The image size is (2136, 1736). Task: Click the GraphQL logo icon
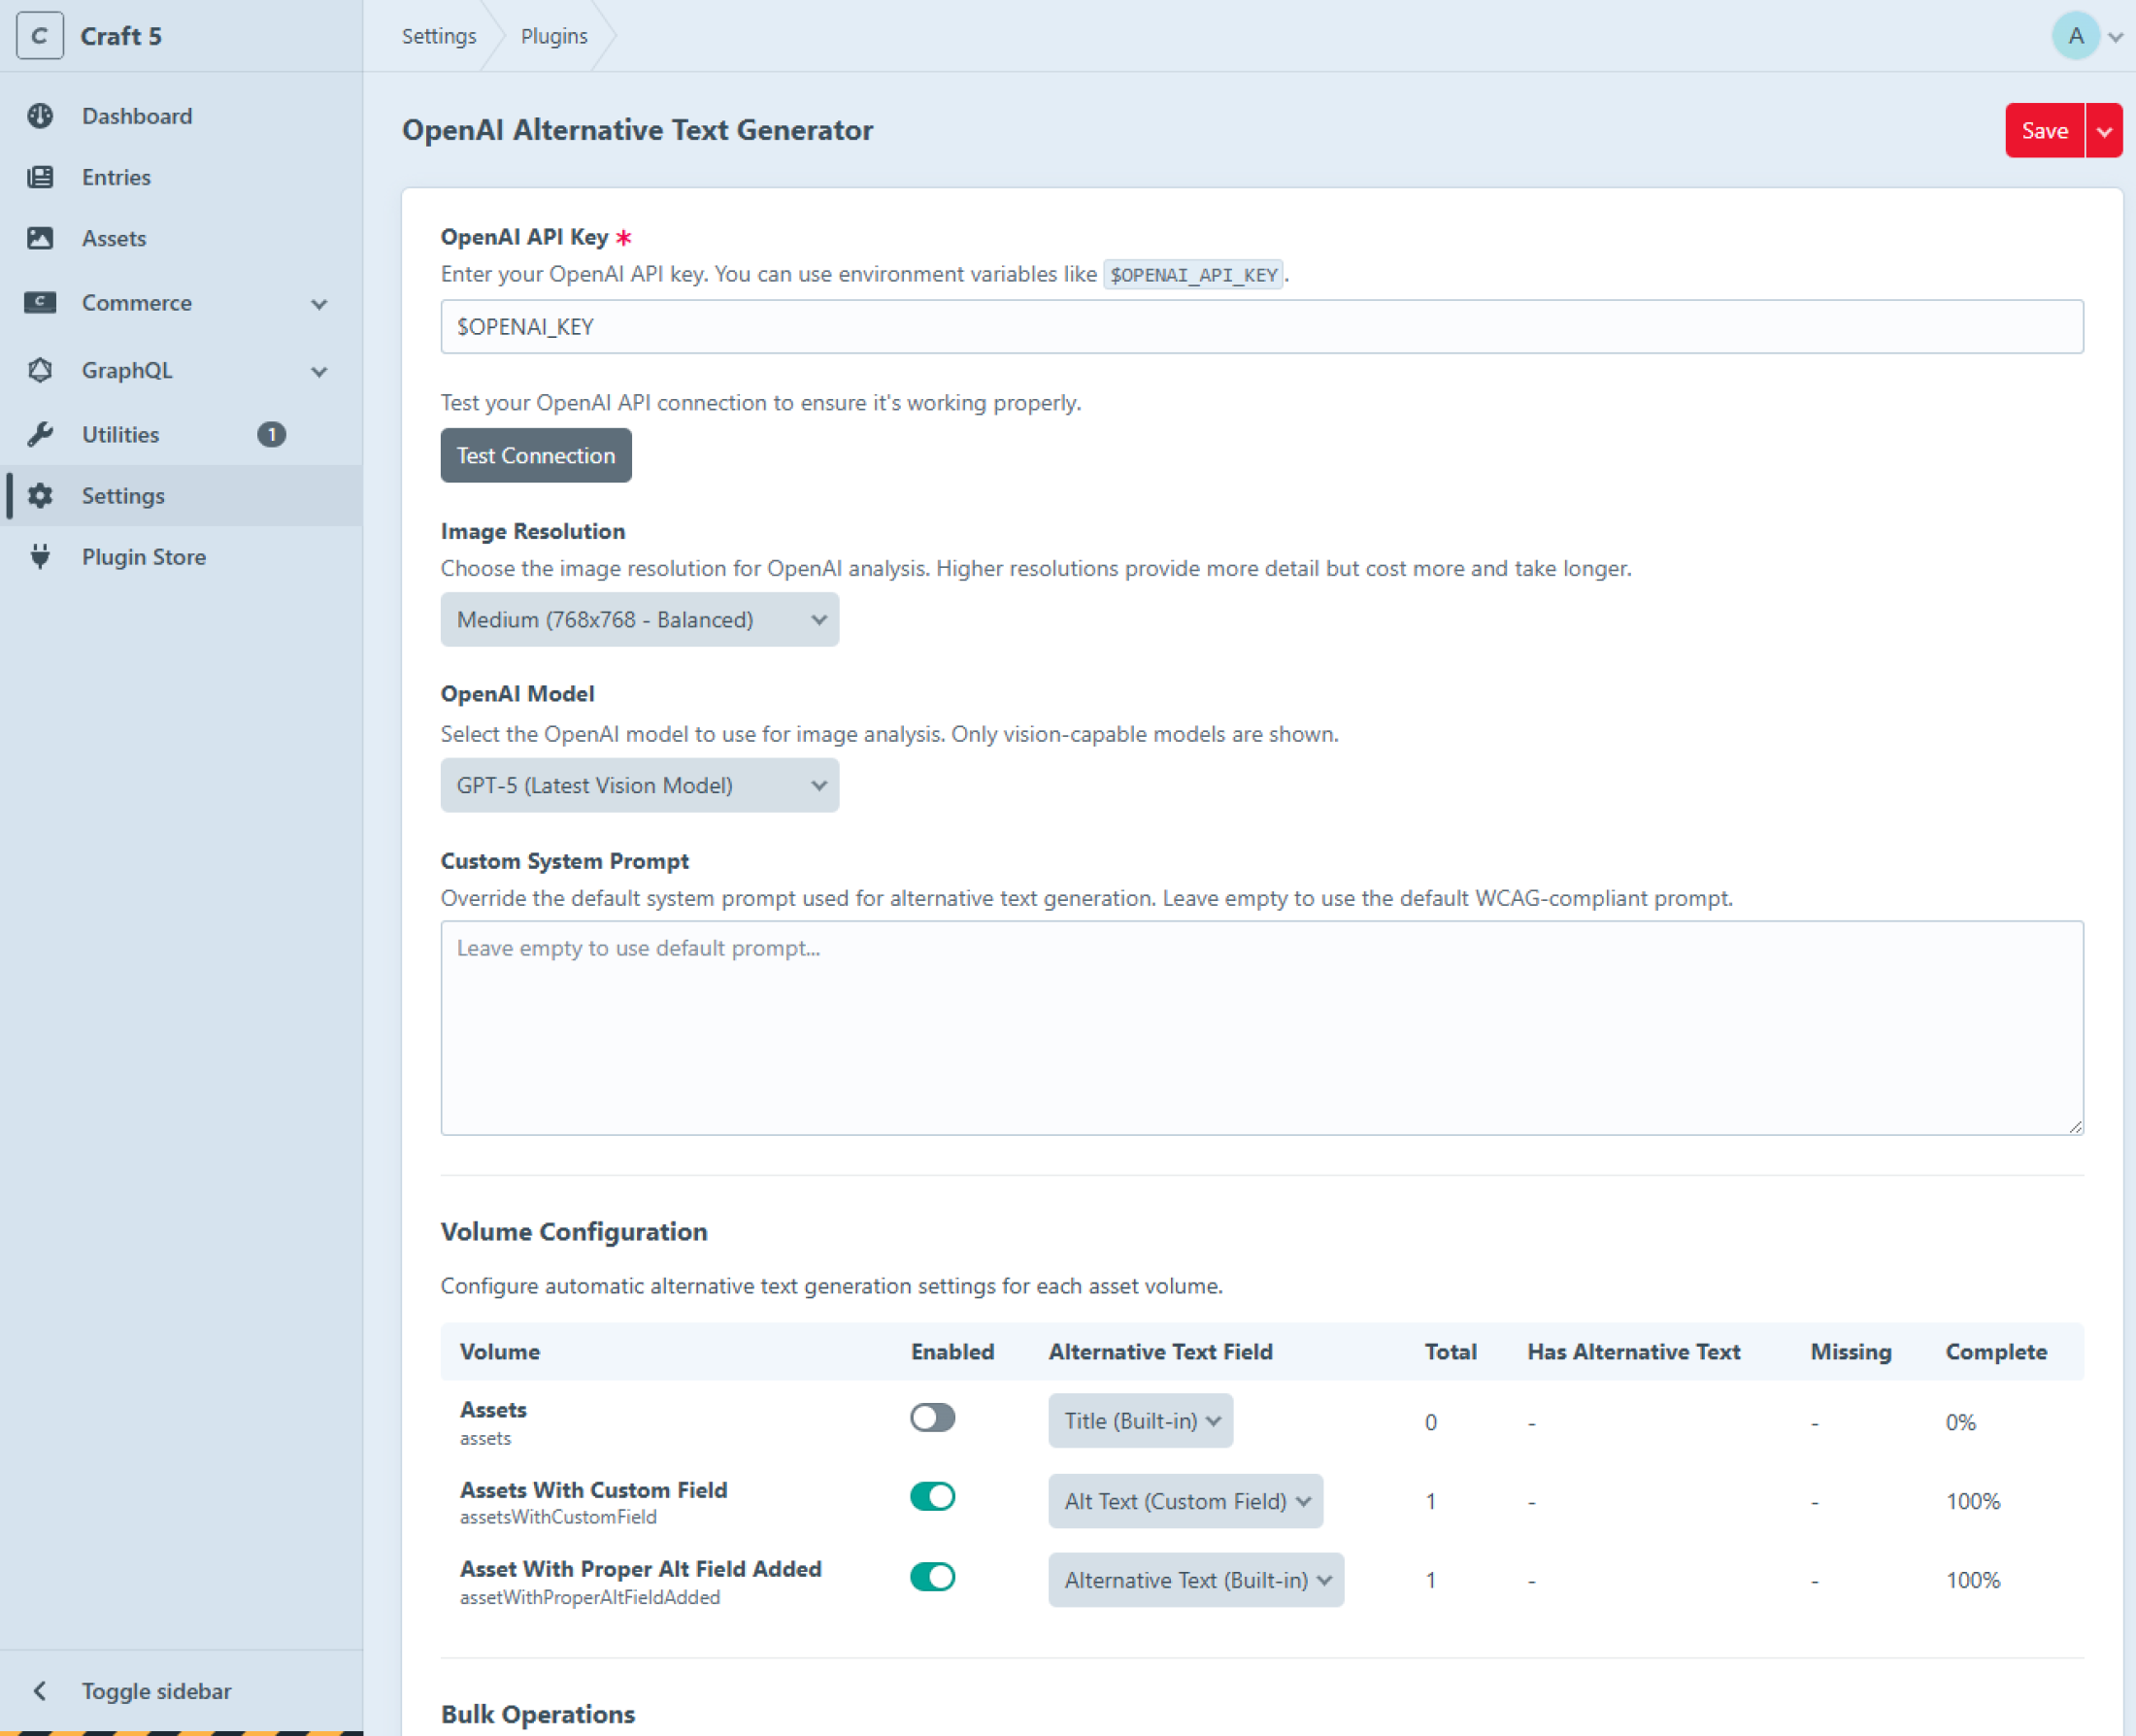click(40, 370)
